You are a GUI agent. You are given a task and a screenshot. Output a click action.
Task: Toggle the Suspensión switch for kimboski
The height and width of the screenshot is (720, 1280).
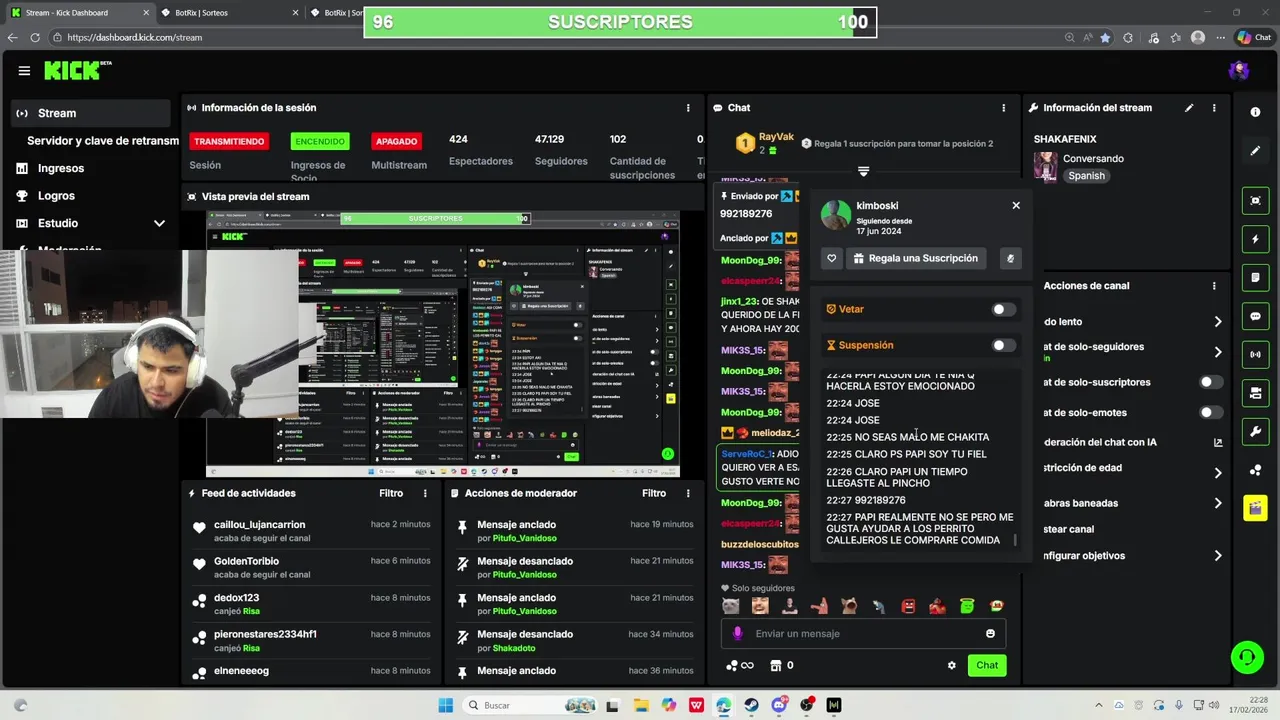[1003, 345]
